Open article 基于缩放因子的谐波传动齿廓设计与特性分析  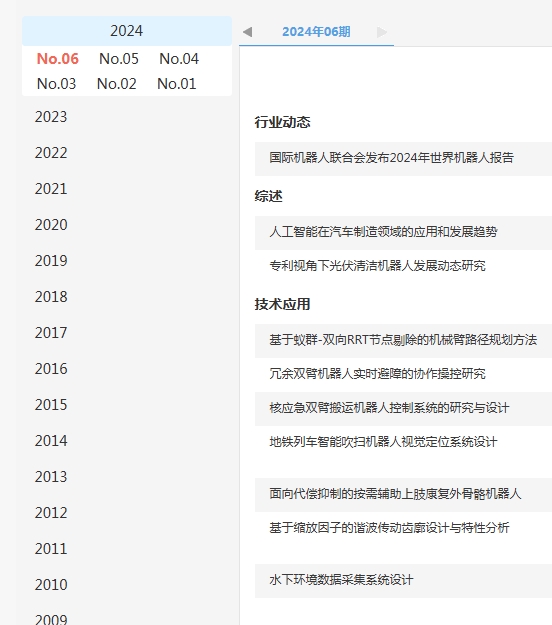pos(389,528)
